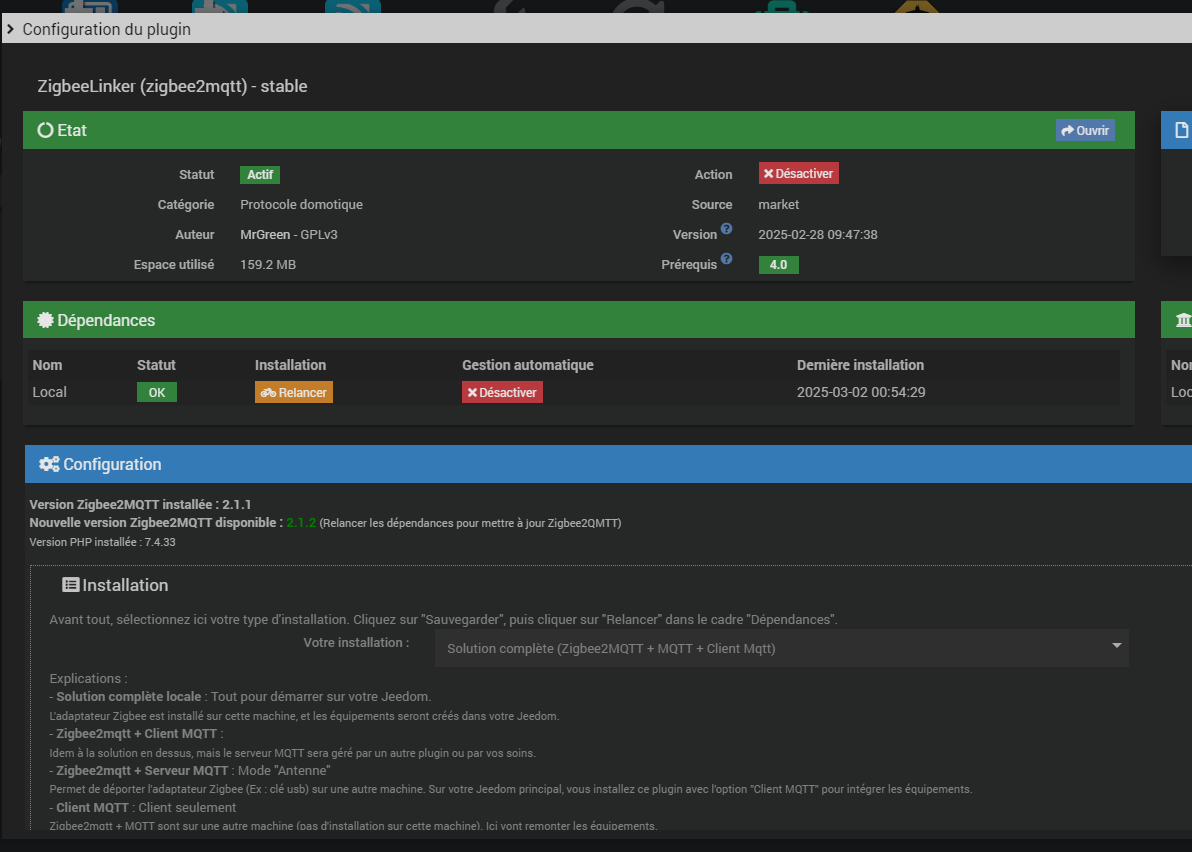Click the red Désactiver button beside Action
Image resolution: width=1192 pixels, height=852 pixels.
(798, 173)
